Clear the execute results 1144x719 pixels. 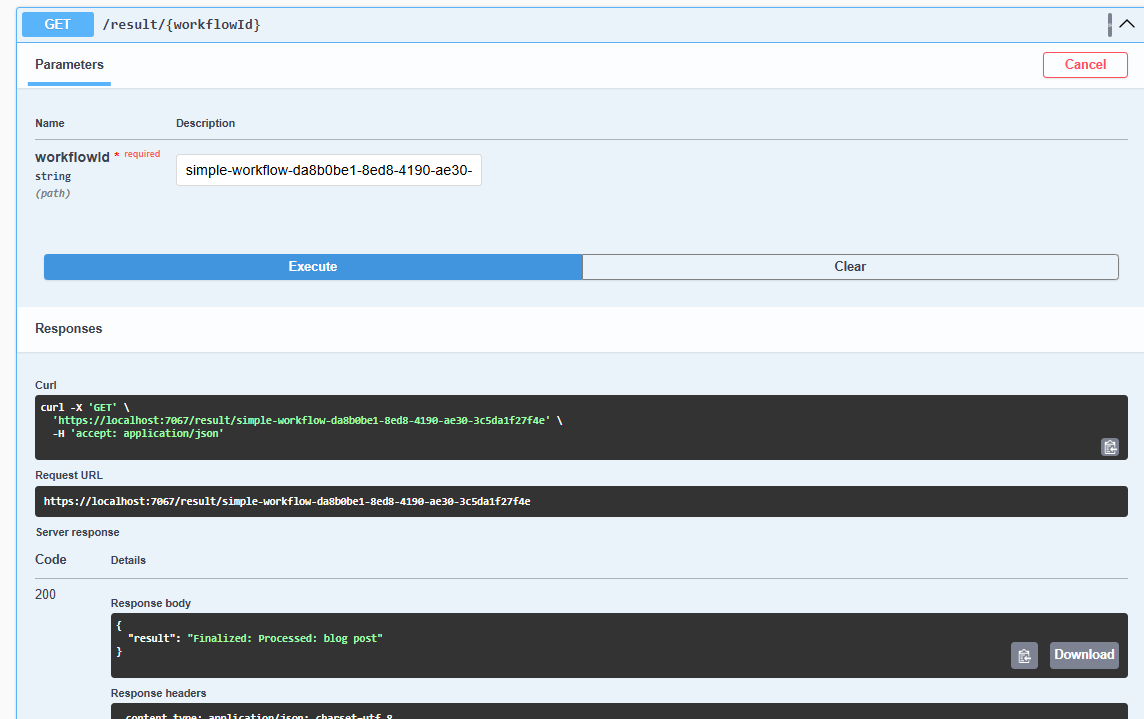(850, 266)
